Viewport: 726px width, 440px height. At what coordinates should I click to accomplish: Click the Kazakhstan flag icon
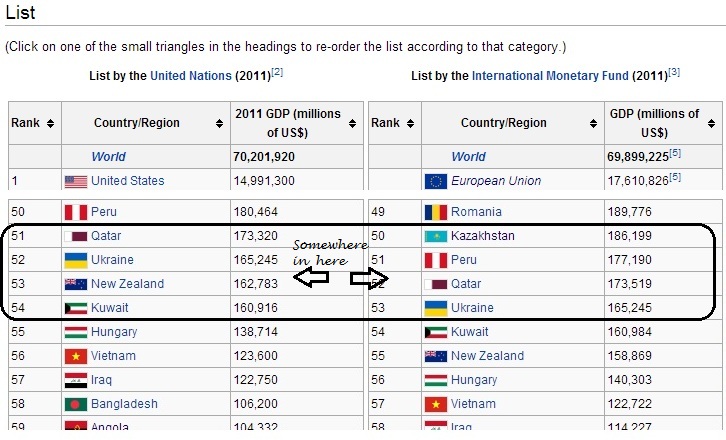436,236
